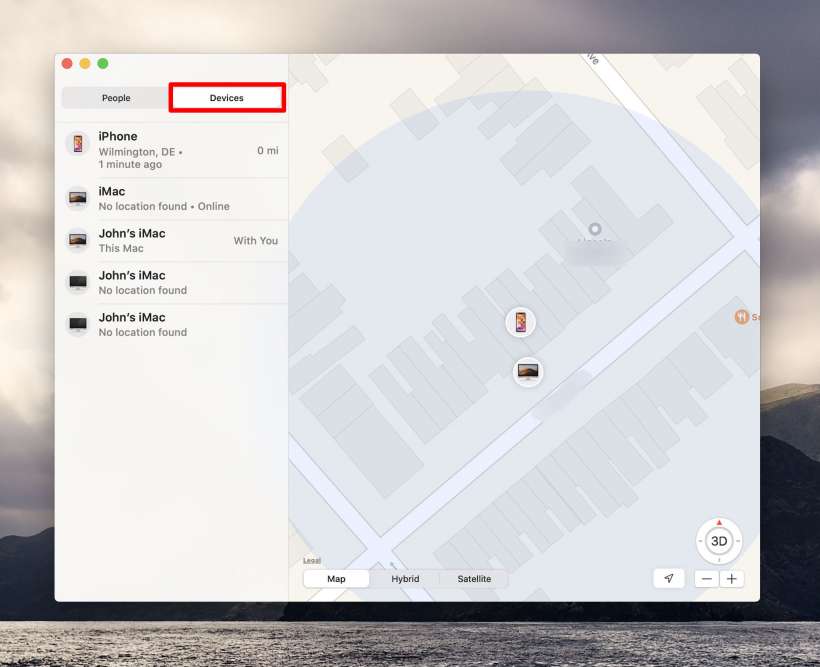Click the '0 mi' distance text

click(267, 151)
